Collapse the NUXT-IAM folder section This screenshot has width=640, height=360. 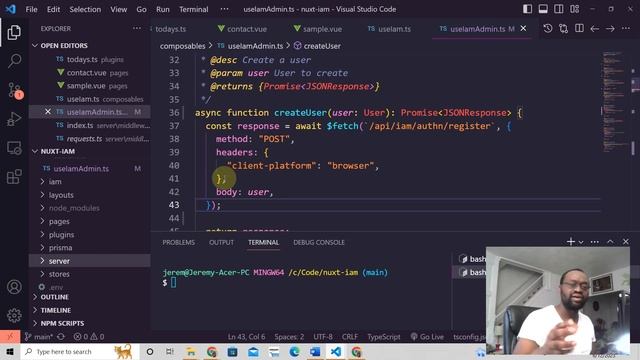58,151
